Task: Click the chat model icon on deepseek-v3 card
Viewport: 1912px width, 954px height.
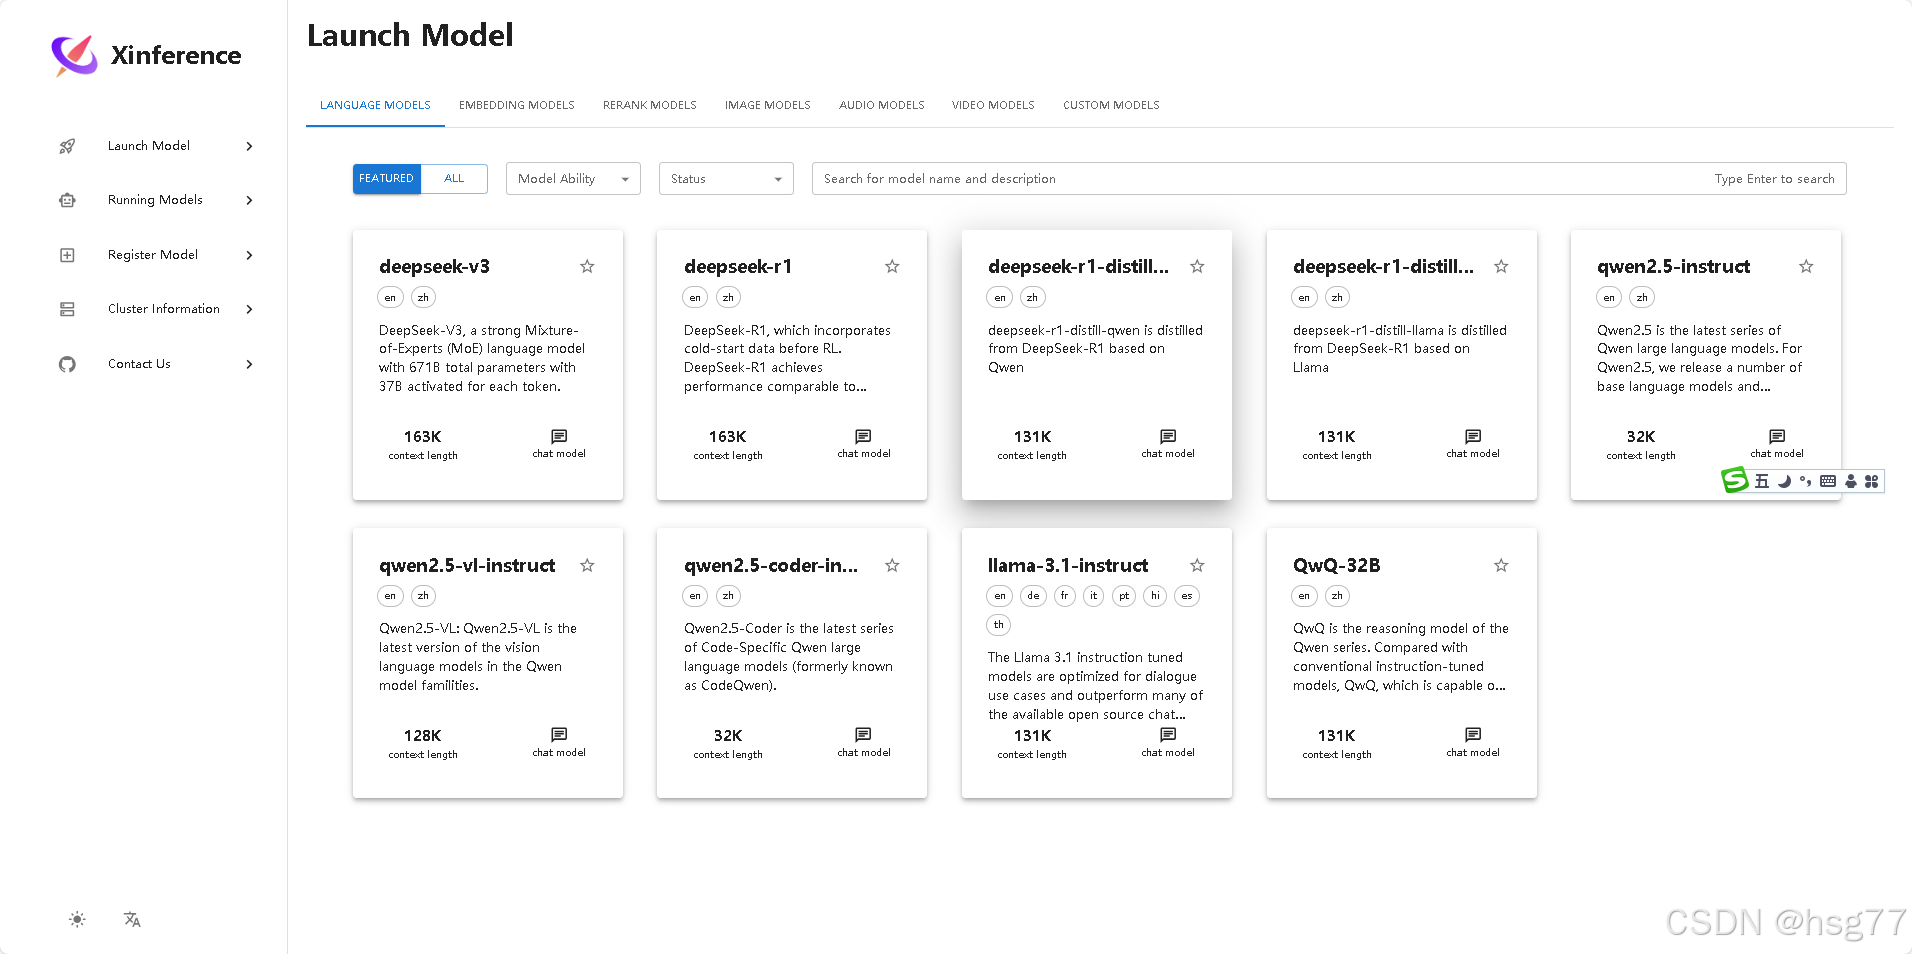Action: pyautogui.click(x=559, y=436)
